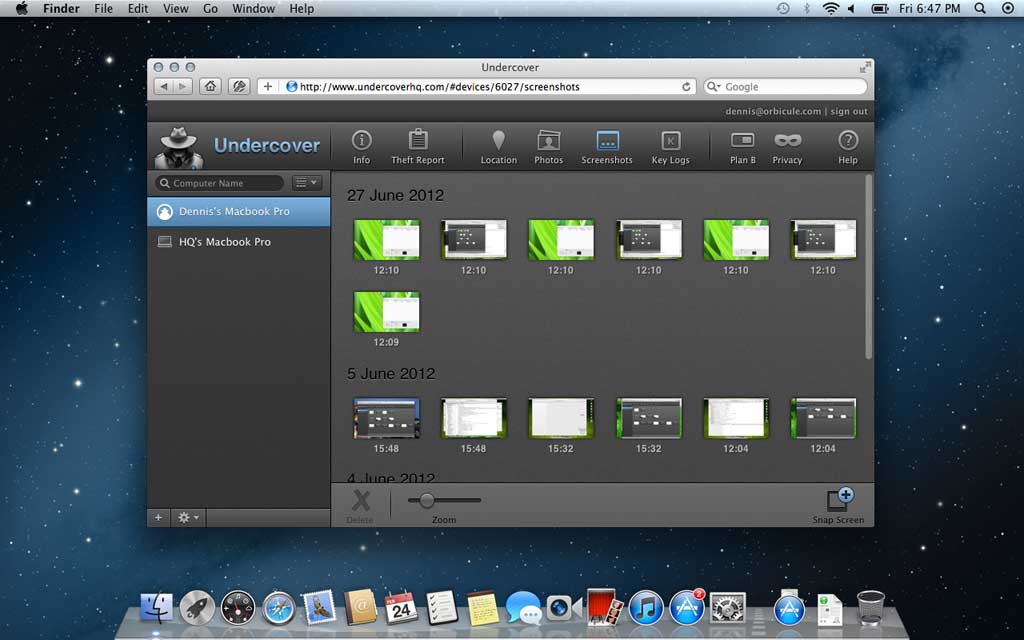Open the Info section
1024x640 pixels.
[361, 147]
